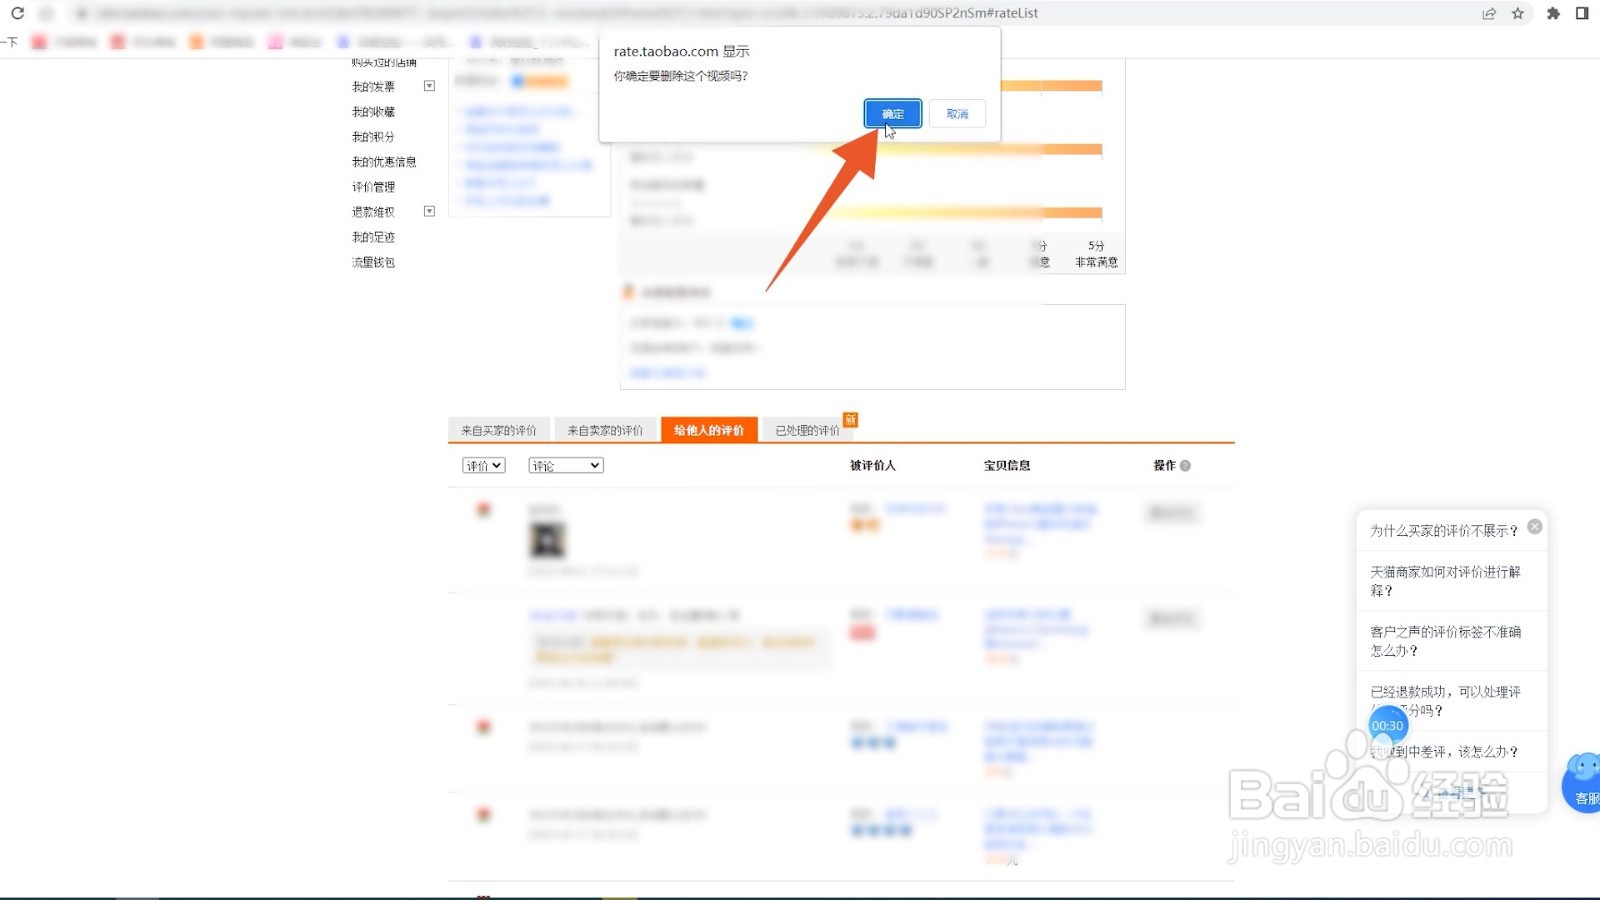The height and width of the screenshot is (900, 1600).
Task: Open 流量钱包 in the sidebar
Action: point(373,262)
